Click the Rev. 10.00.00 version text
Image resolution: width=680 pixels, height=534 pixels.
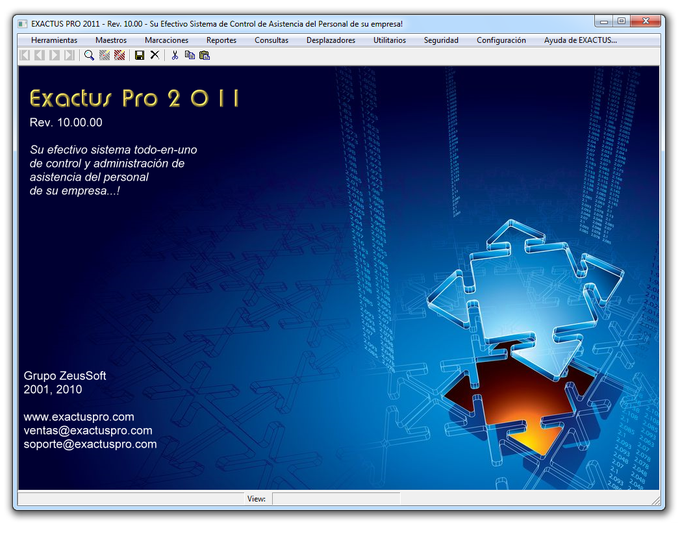point(66,122)
